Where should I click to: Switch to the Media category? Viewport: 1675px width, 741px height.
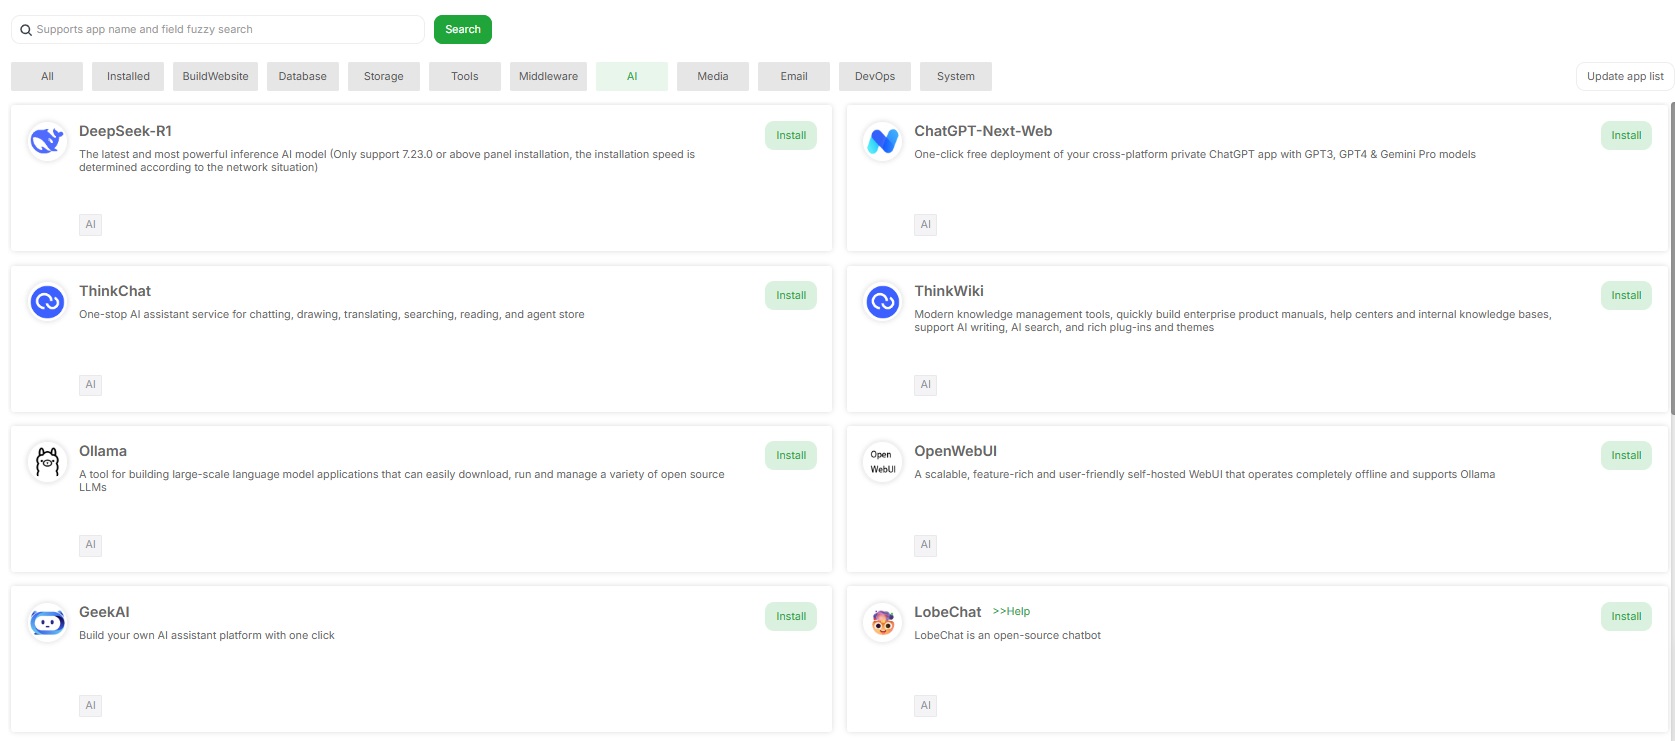[x=713, y=76]
